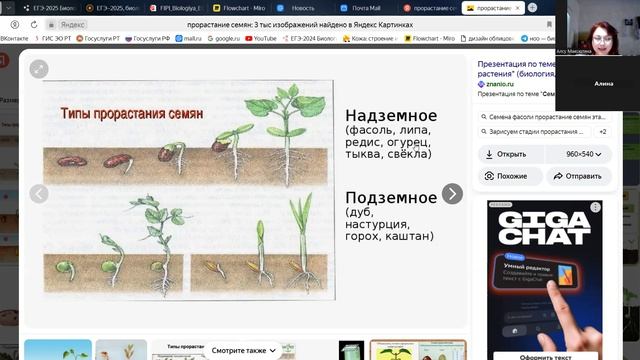Screen dimensions: 640x360
Task: Open the mail.ru bookmark
Action: (189, 38)
